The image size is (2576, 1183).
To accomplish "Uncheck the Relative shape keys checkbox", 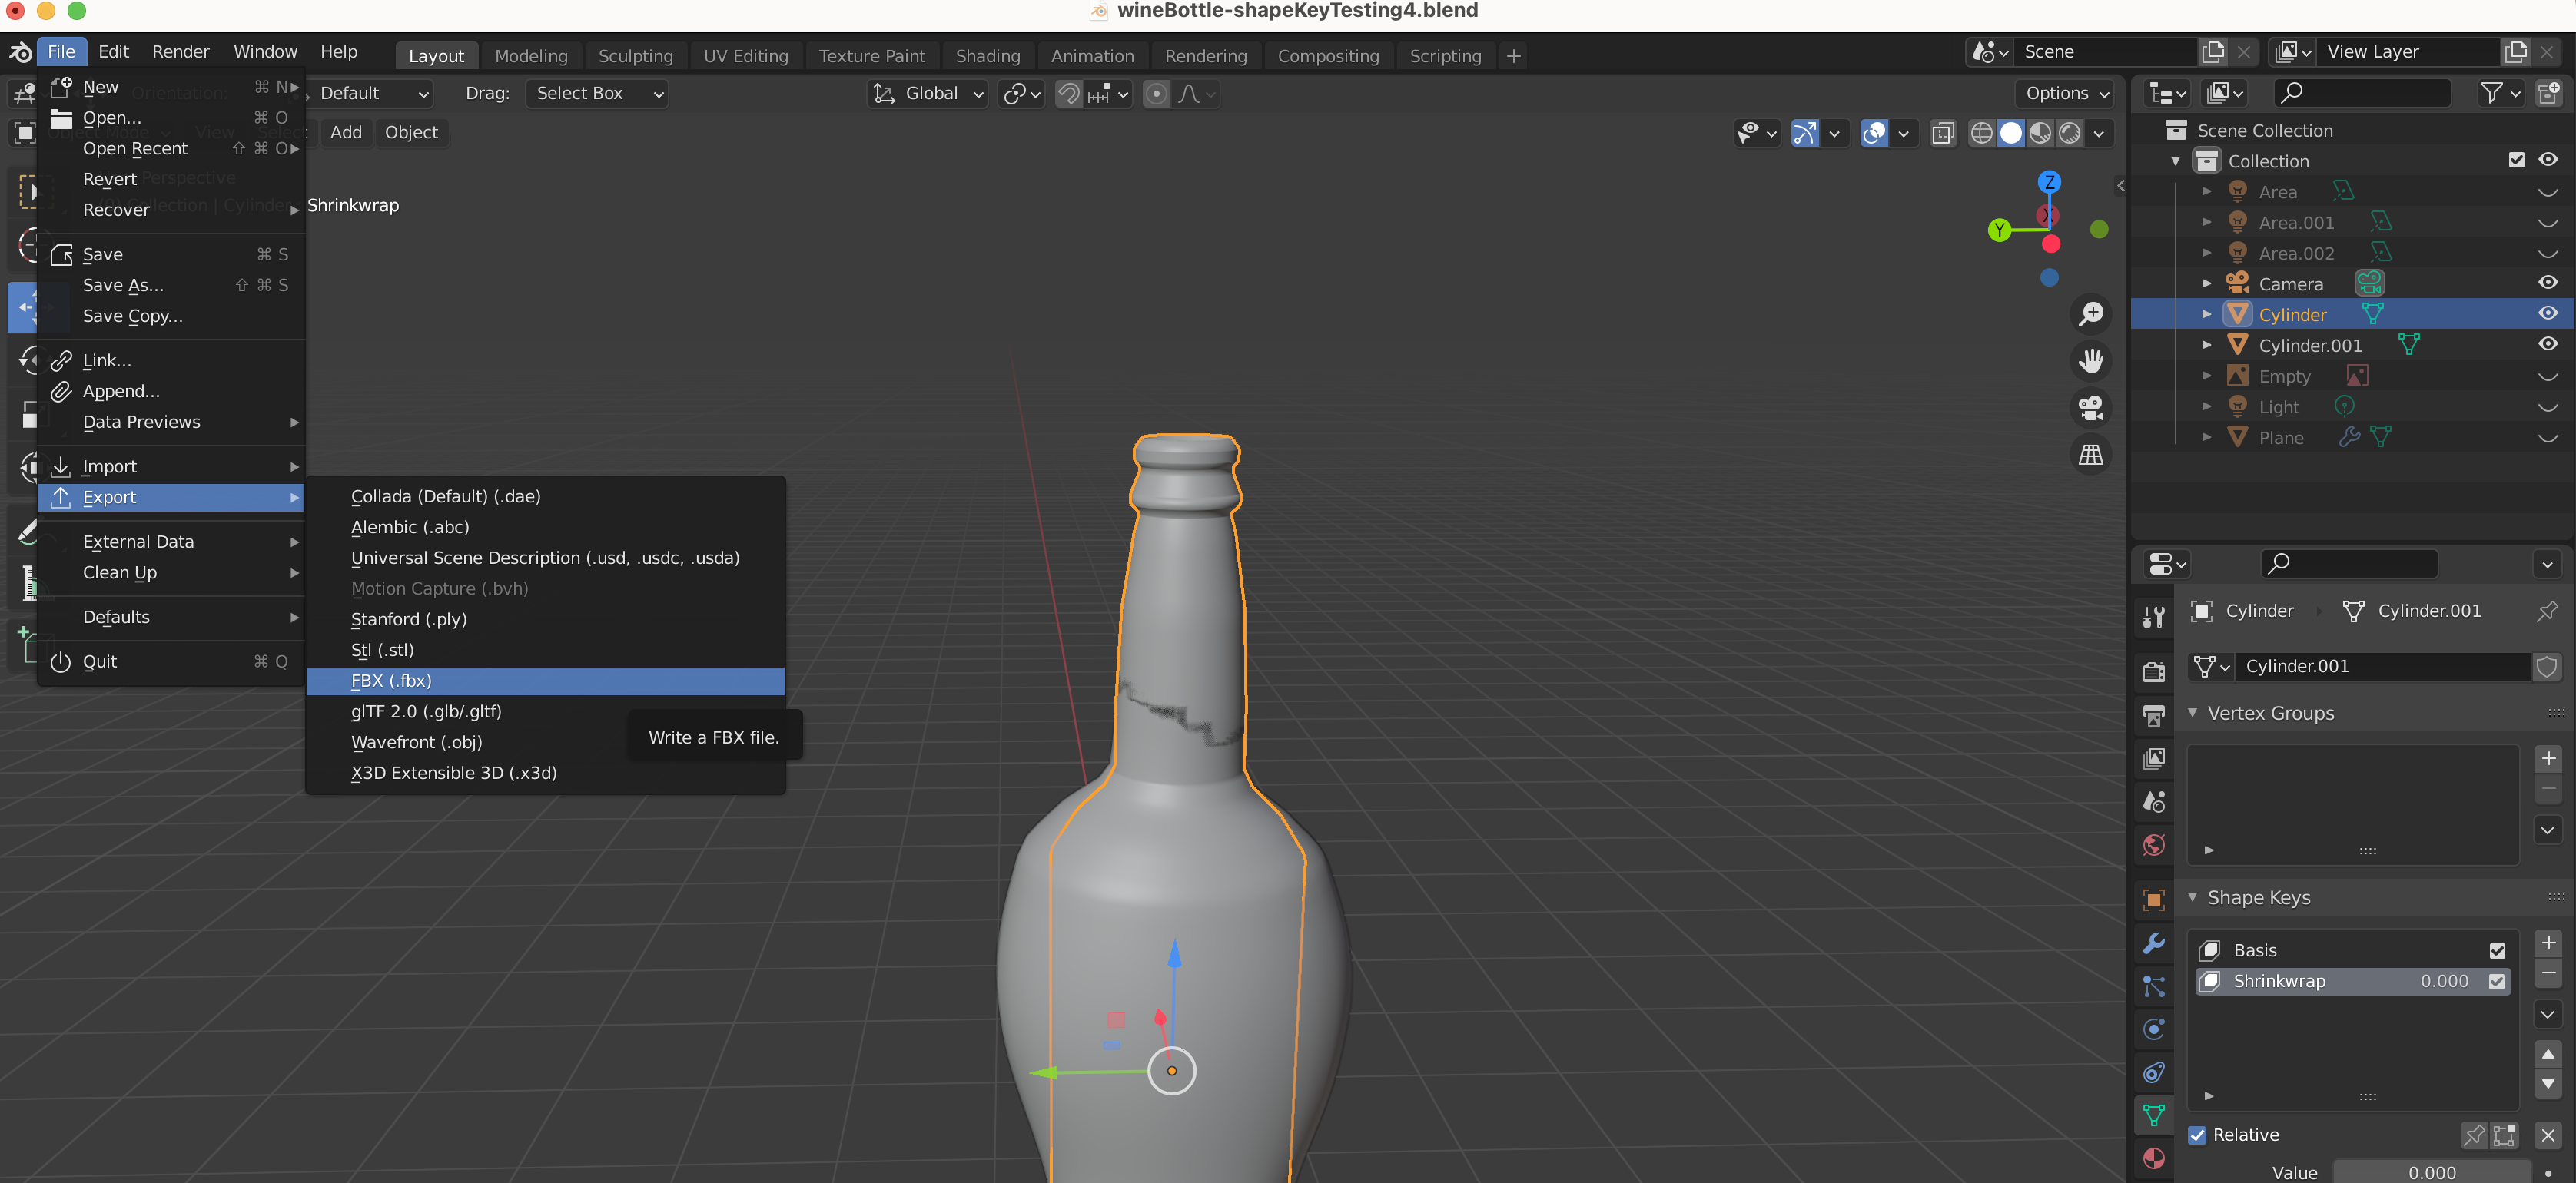I will coord(2197,1135).
